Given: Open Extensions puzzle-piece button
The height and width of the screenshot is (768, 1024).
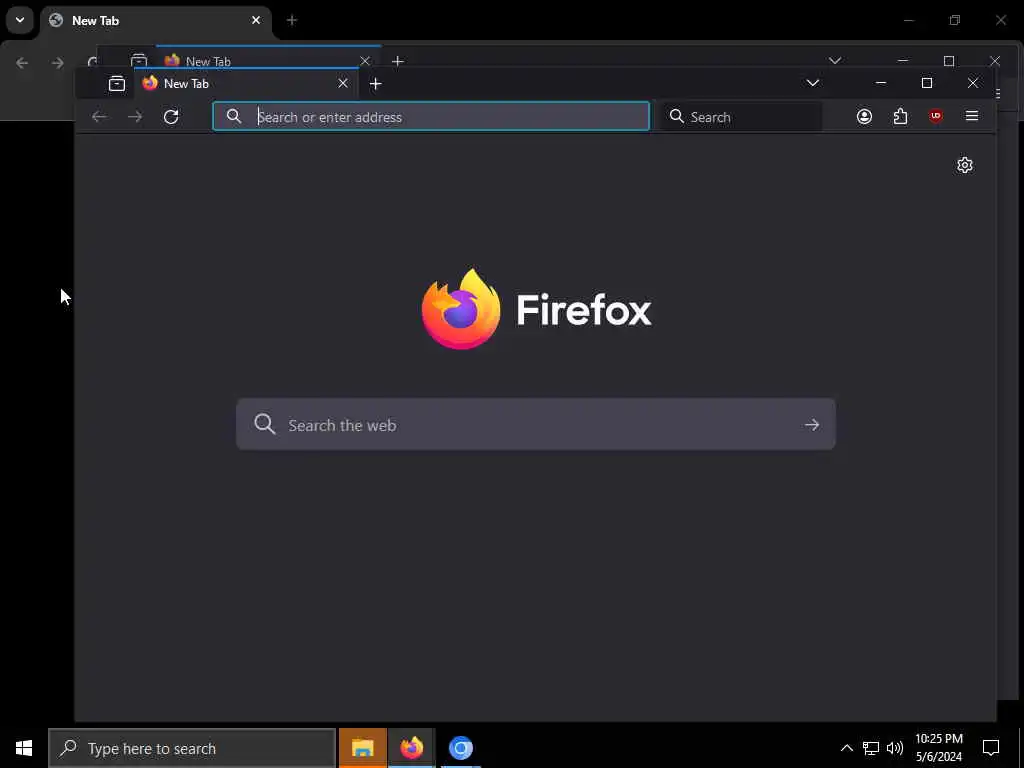Looking at the screenshot, I should [x=900, y=116].
